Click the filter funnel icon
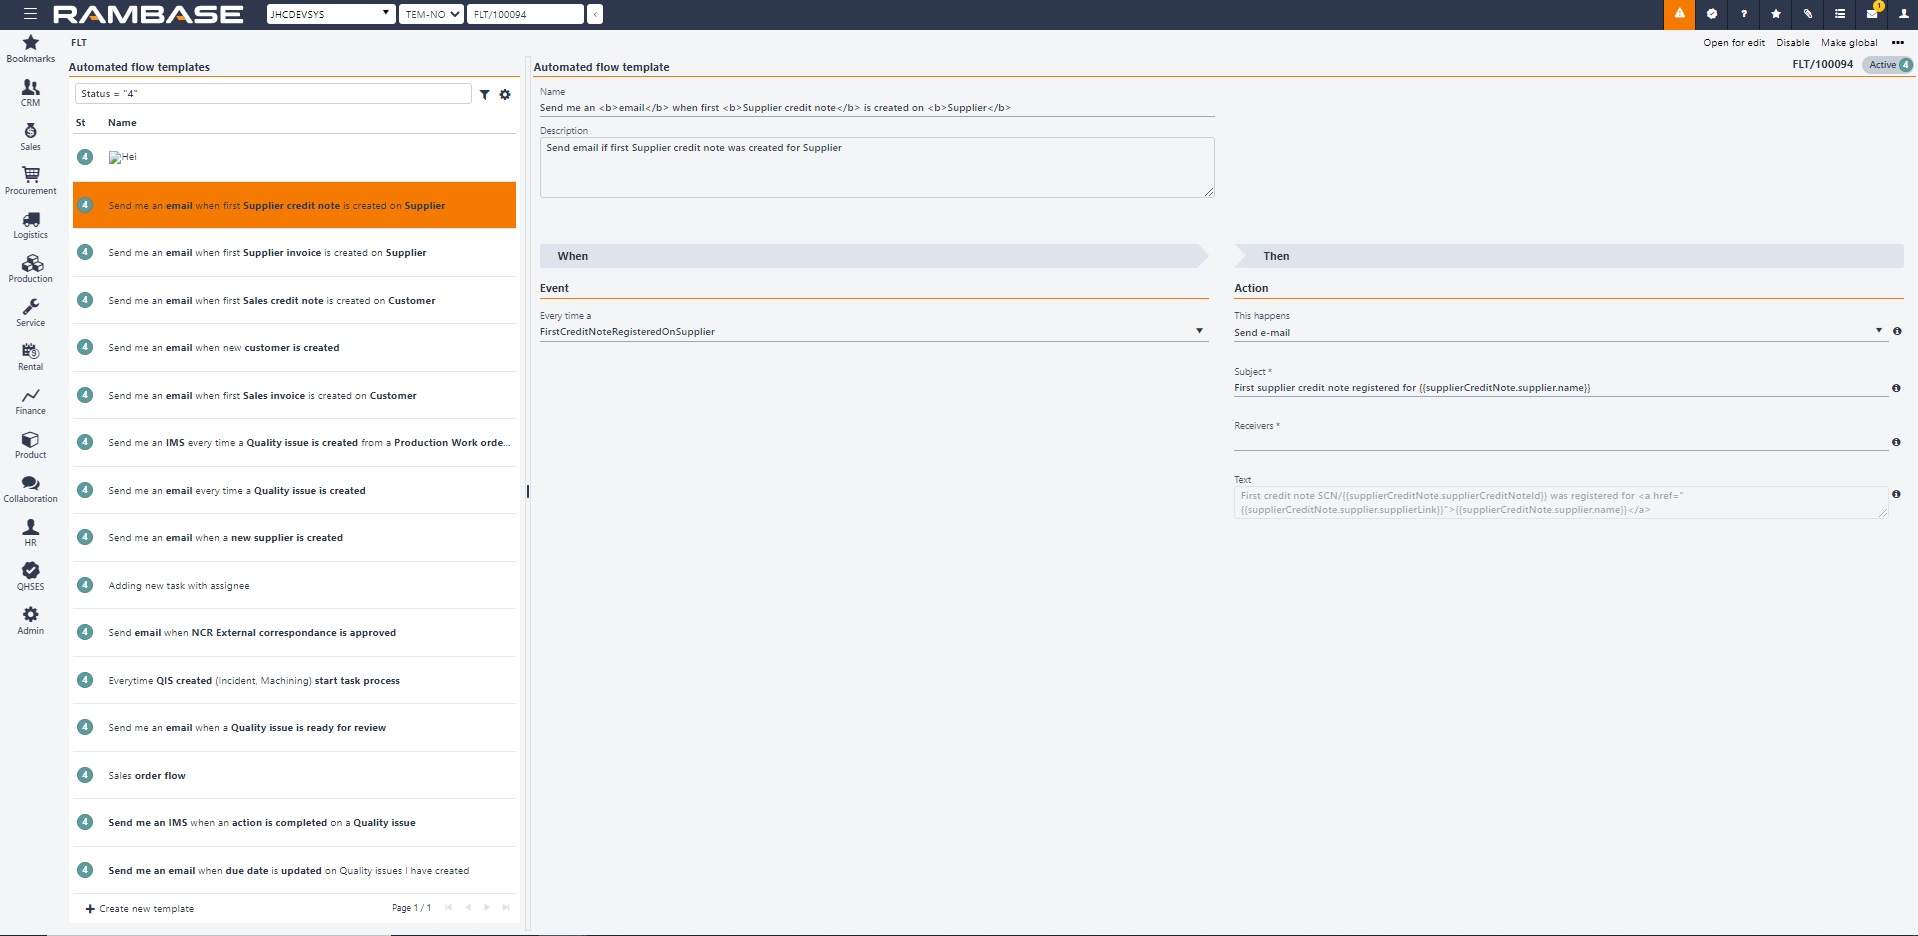1918x936 pixels. coord(484,94)
